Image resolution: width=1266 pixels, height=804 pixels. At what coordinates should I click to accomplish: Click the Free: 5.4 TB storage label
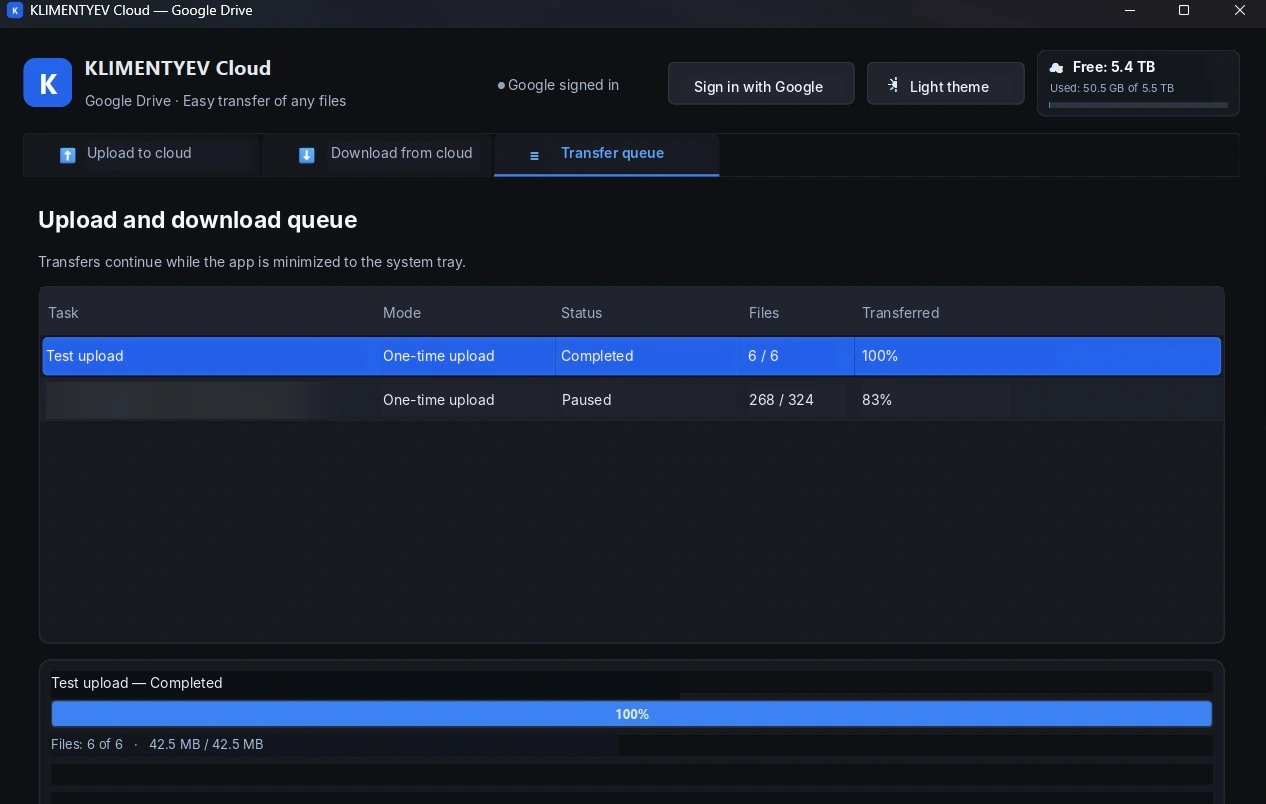1113,67
